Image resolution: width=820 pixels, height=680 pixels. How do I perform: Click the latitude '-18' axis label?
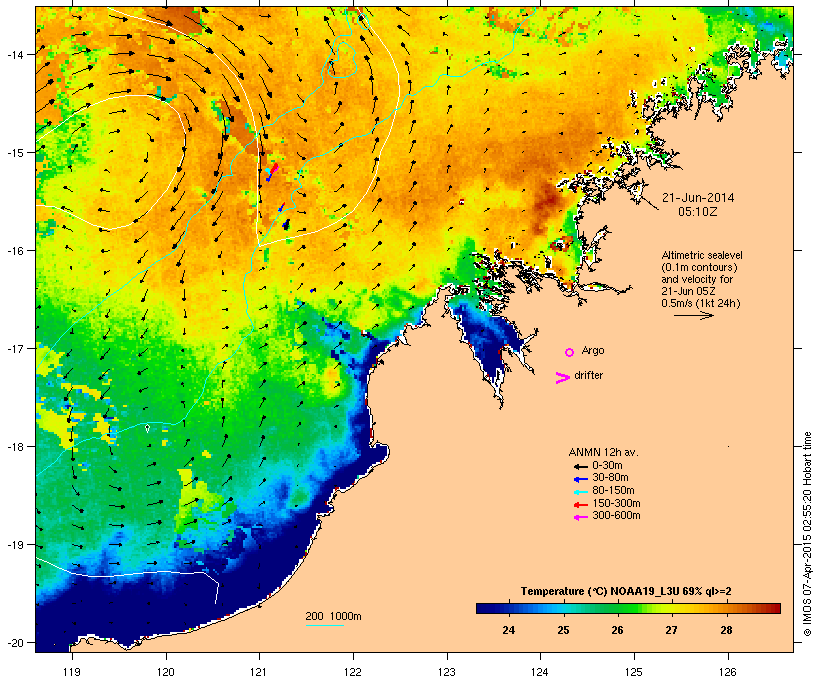(14, 447)
